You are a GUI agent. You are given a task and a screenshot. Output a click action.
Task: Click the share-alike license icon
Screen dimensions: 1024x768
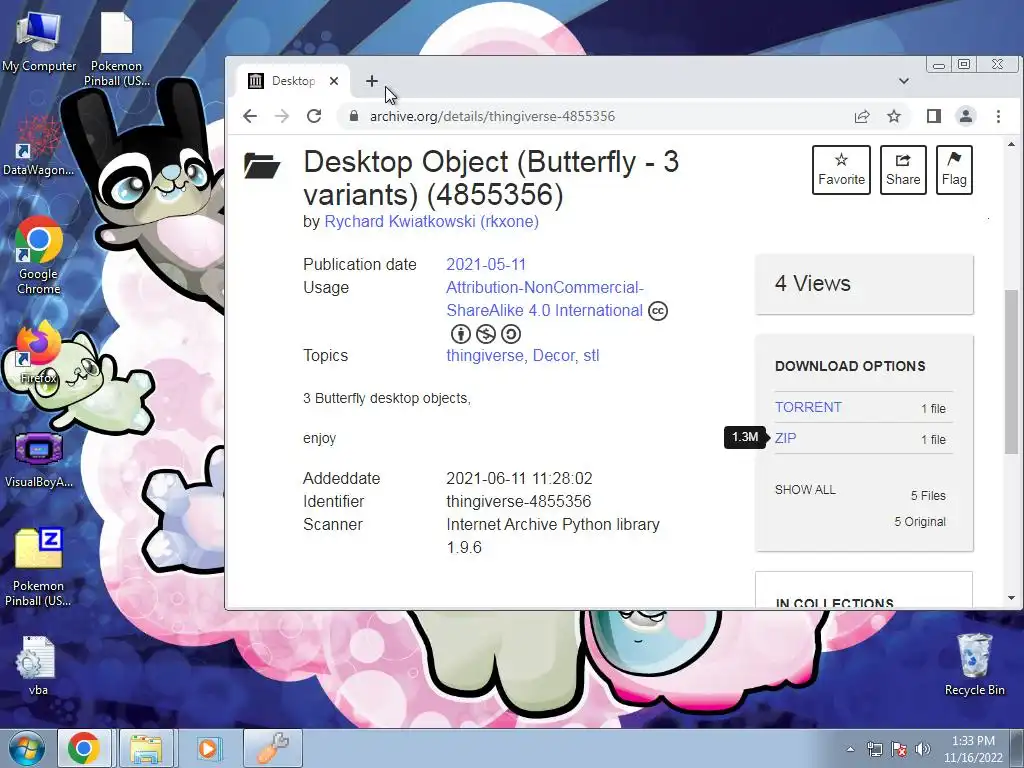[511, 334]
